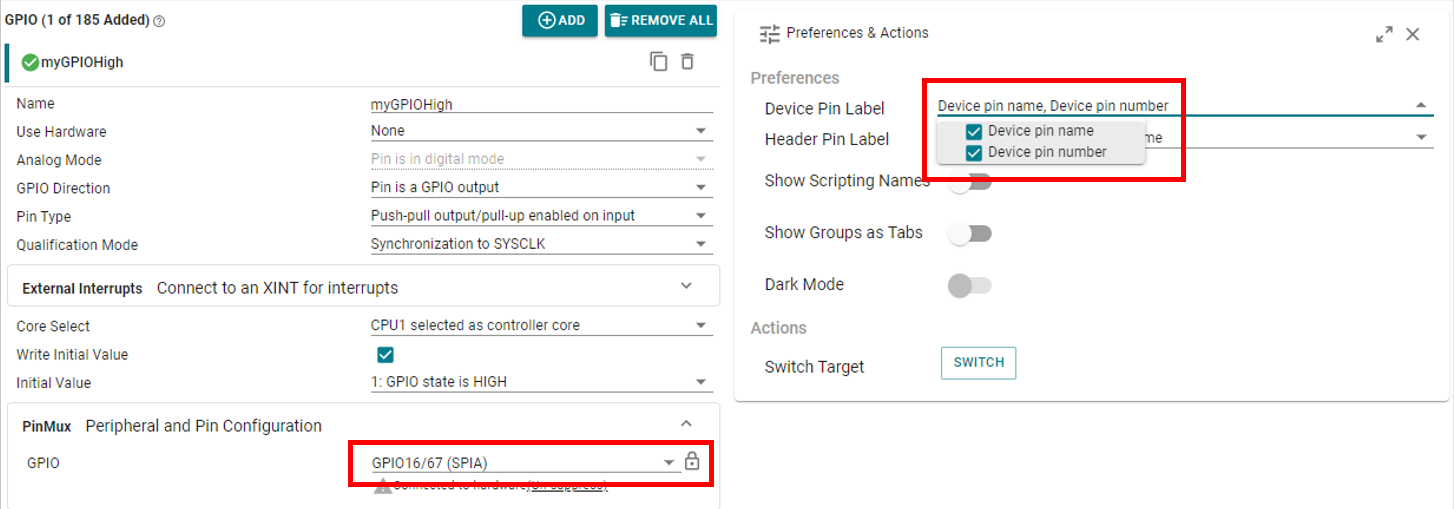Expand the External Interrupts section
The width and height of the screenshot is (1454, 509).
pyautogui.click(x=686, y=287)
